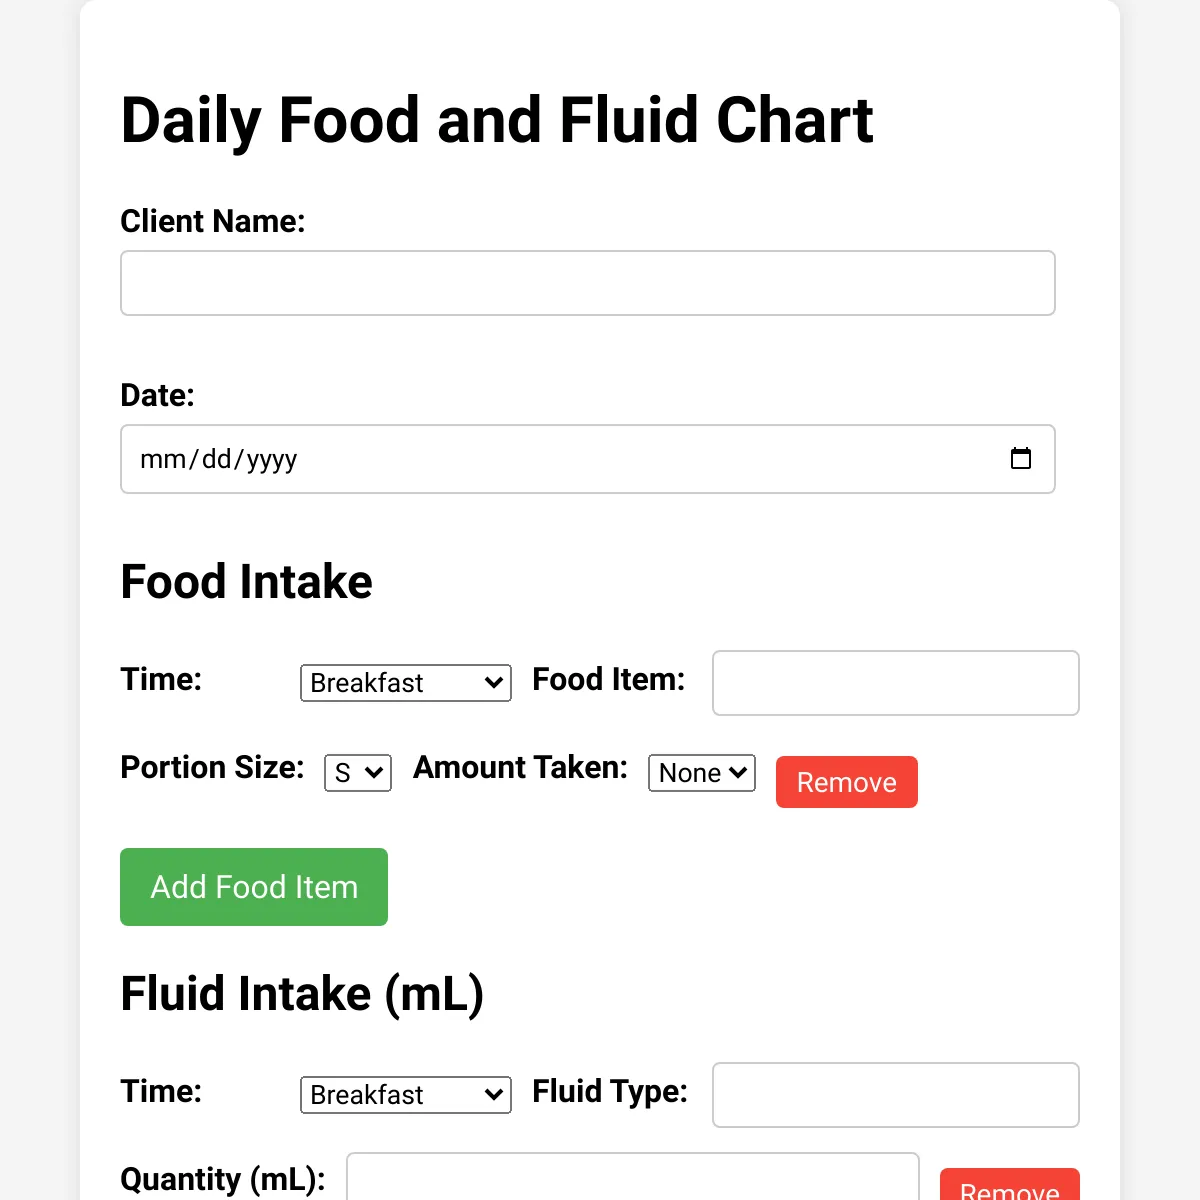Open Food Intake Time dropdown showing Breakfast

(x=406, y=683)
